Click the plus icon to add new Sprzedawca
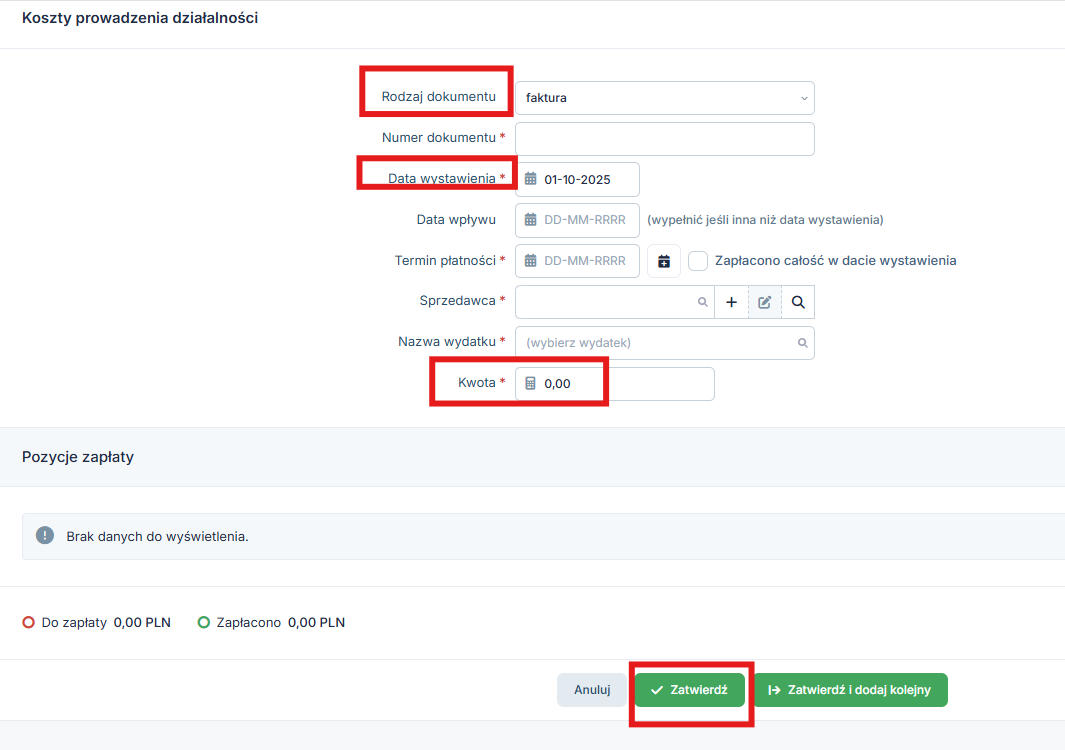Viewport: 1065px width, 750px height. (731, 302)
